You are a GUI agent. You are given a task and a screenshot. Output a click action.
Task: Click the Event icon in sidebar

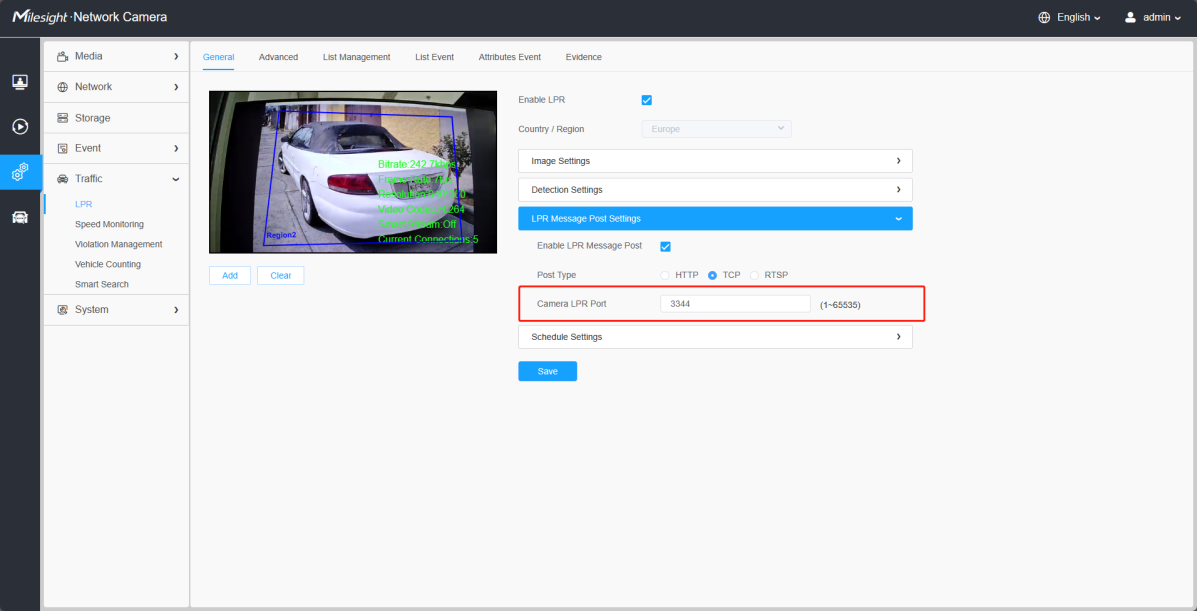63,148
